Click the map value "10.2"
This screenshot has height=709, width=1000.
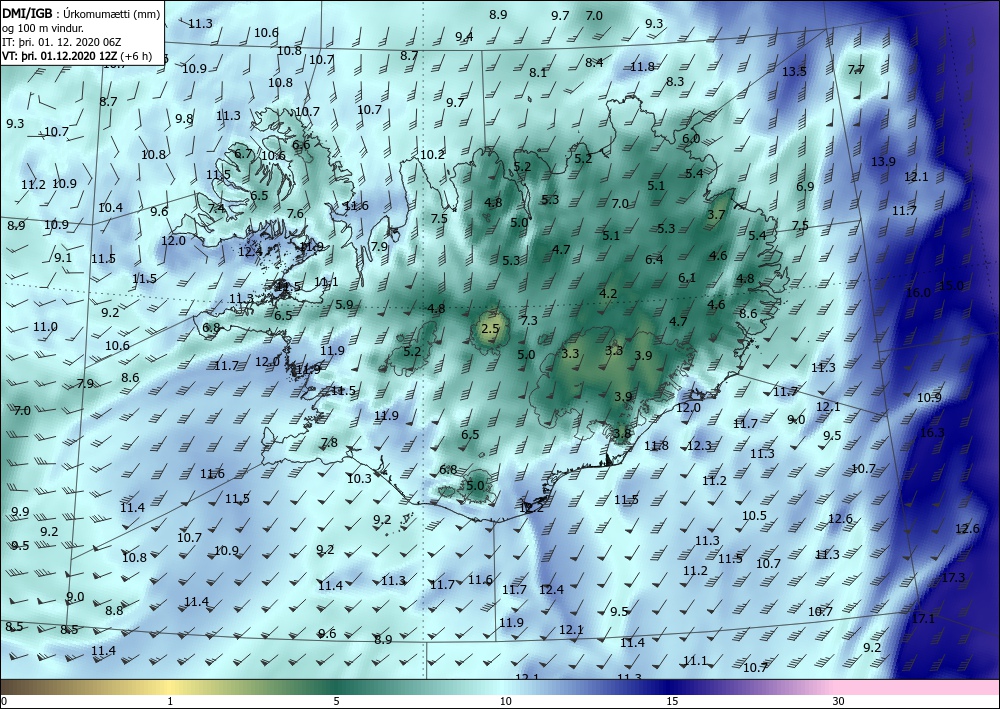tap(432, 154)
